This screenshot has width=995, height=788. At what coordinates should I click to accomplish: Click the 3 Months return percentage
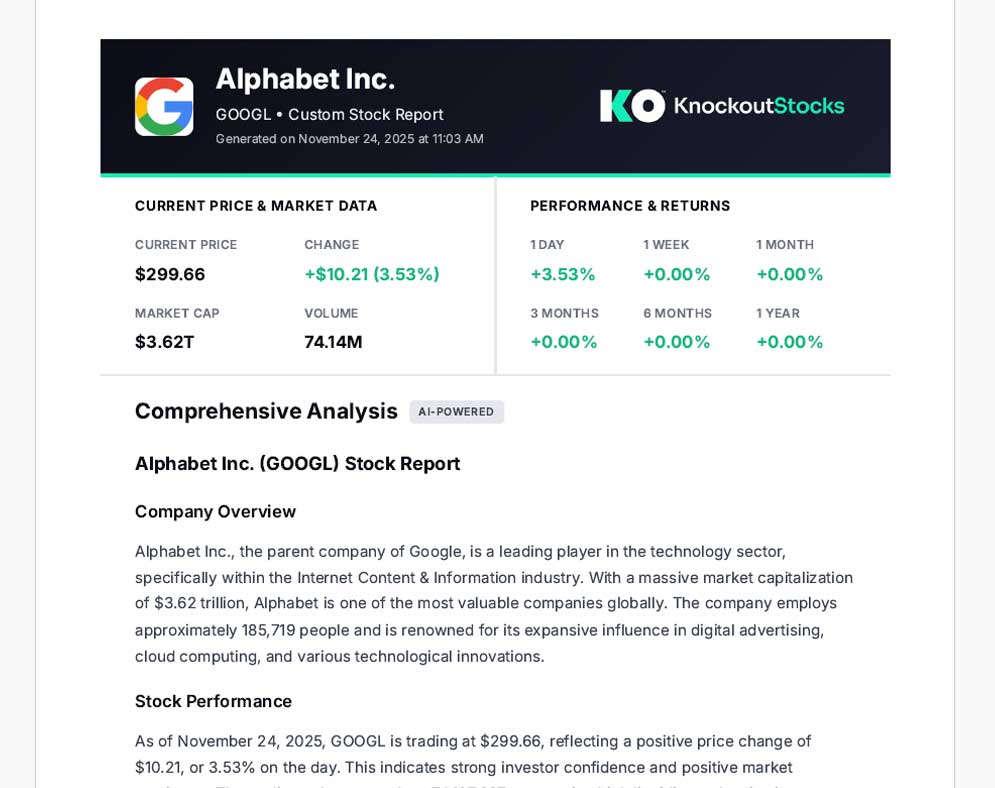[563, 342]
